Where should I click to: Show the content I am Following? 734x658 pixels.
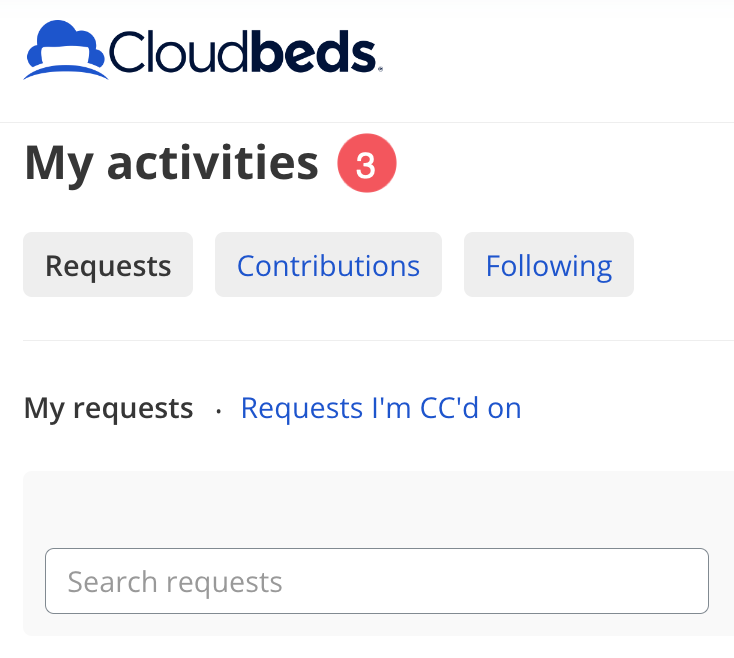[x=548, y=265]
